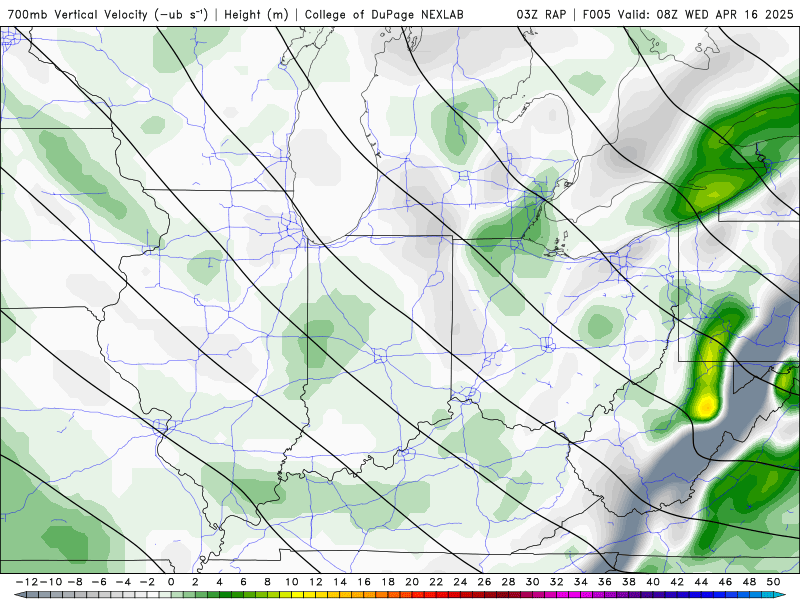Click the brightest yellow vertical velocity maximum
Image resolution: width=800 pixels, height=600 pixels.
pyautogui.click(x=706, y=406)
